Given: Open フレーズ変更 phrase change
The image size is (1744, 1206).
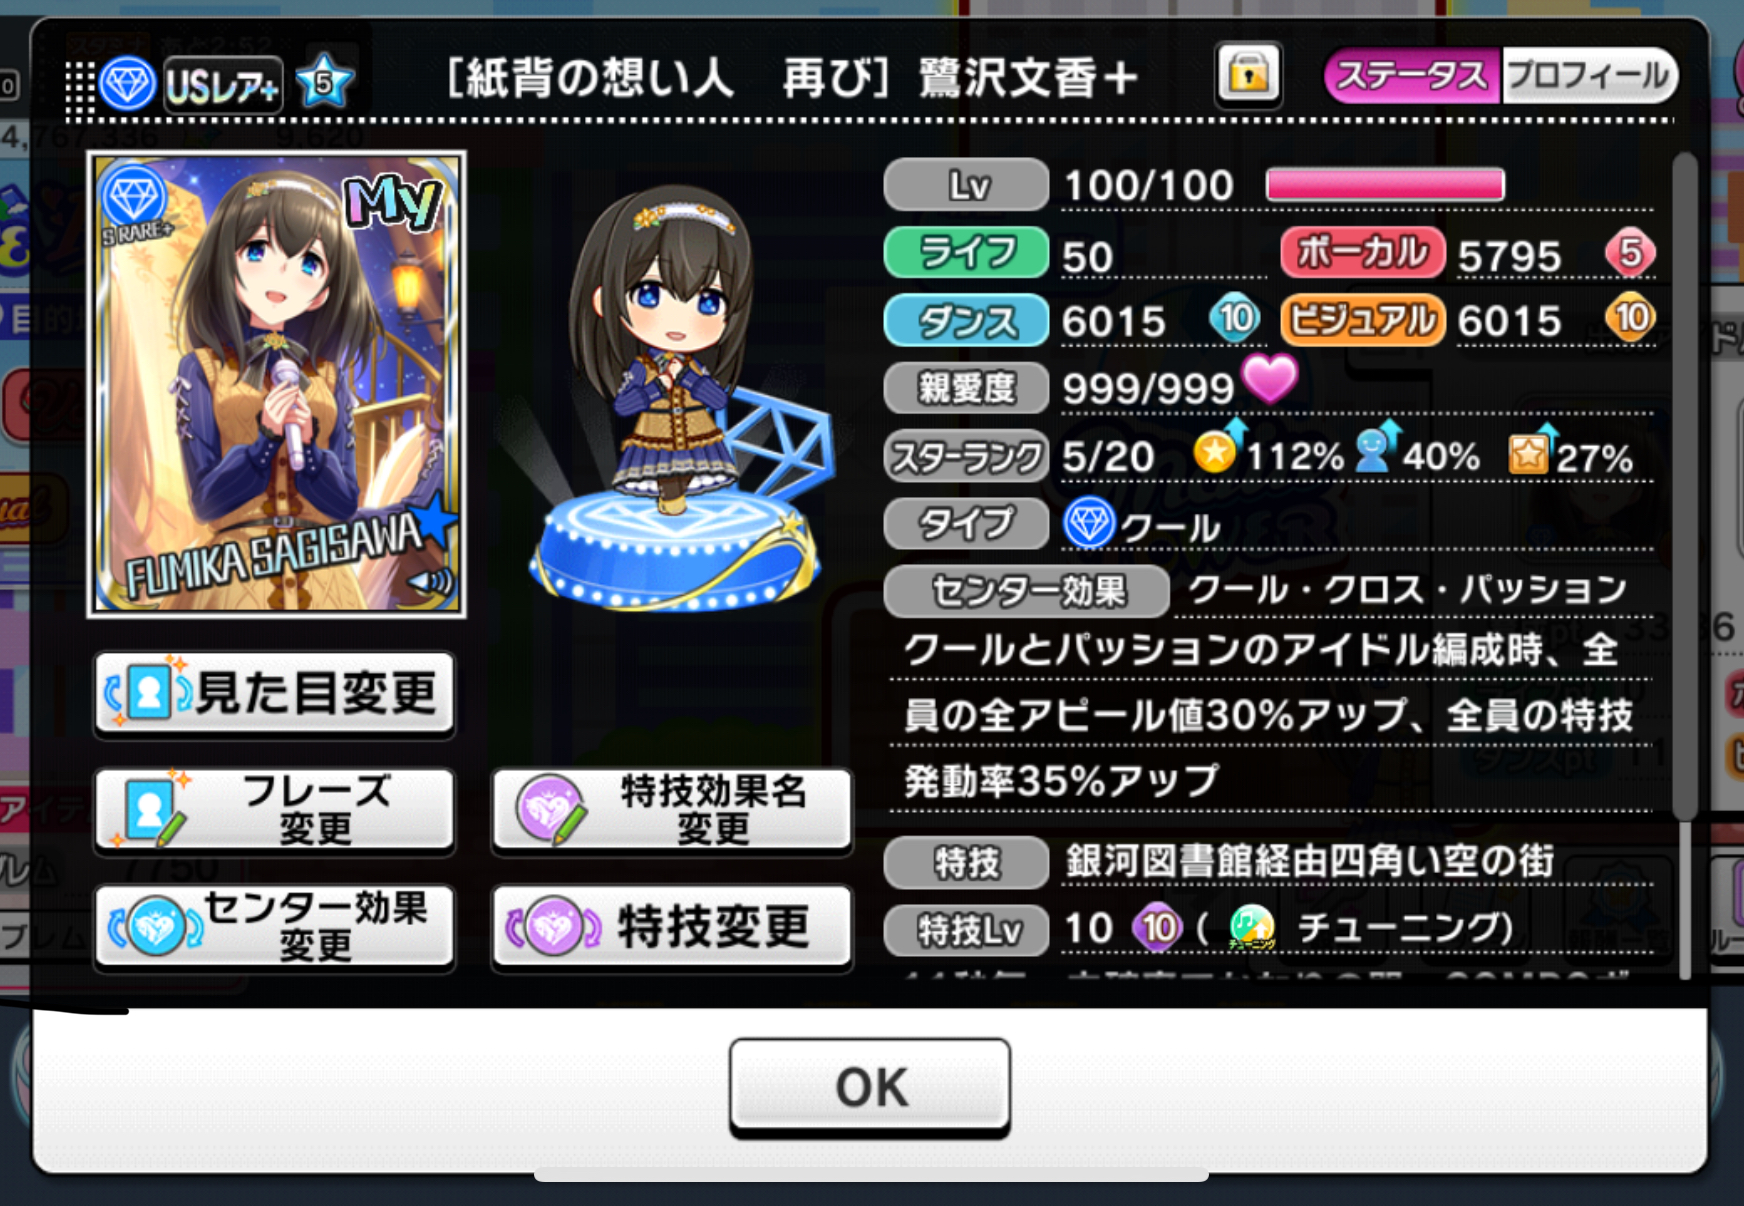Looking at the screenshot, I should [275, 810].
